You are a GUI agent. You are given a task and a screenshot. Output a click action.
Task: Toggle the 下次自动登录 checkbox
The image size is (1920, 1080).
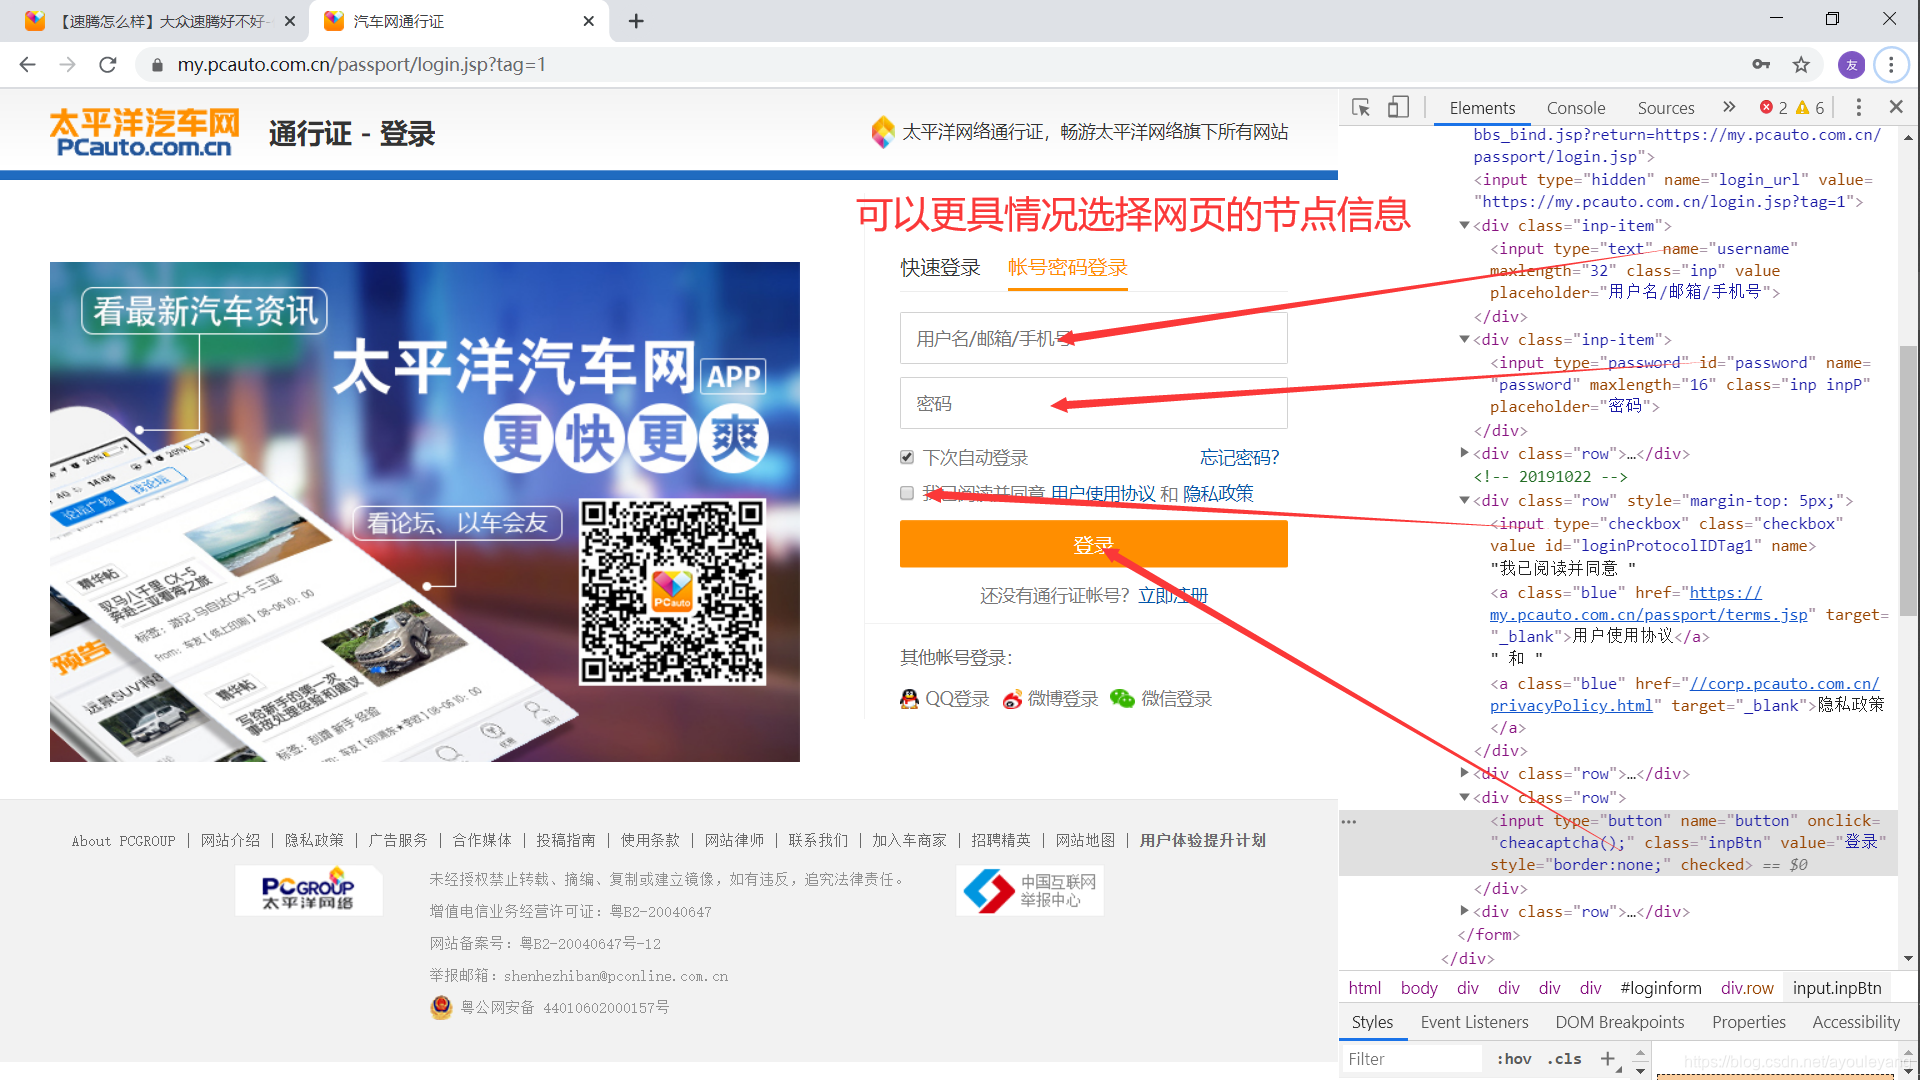click(907, 457)
